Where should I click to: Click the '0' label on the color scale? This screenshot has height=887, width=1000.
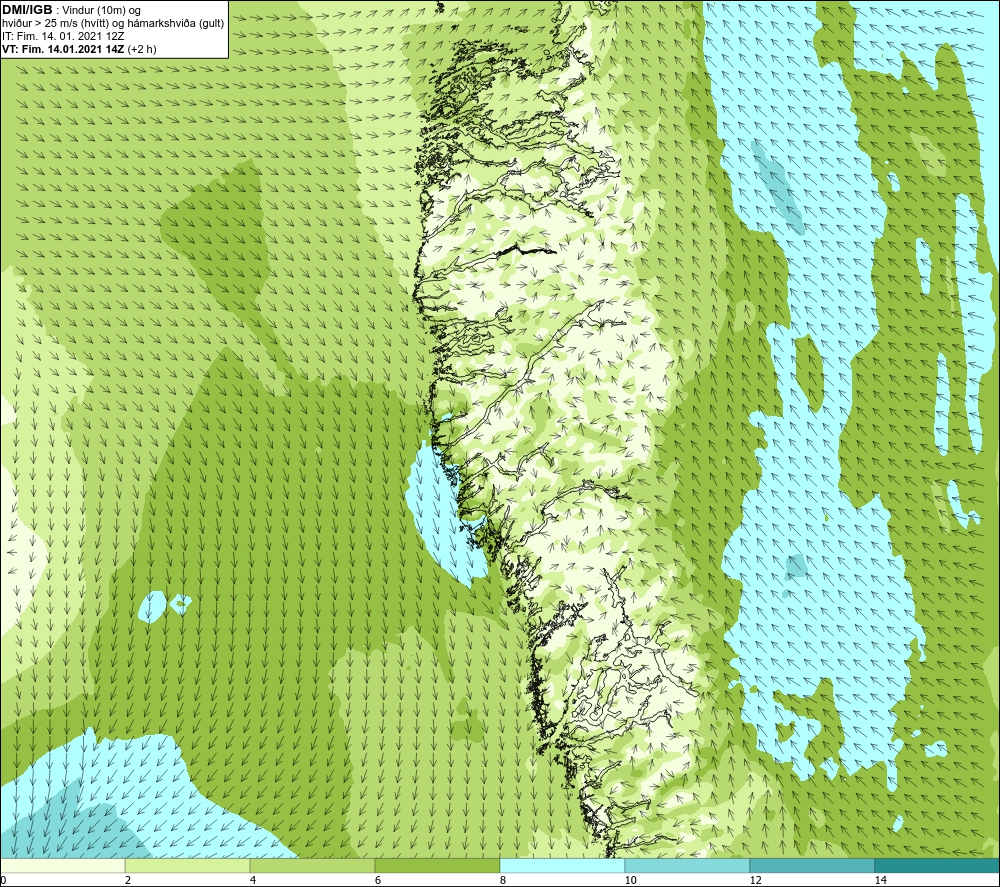pos(3,881)
